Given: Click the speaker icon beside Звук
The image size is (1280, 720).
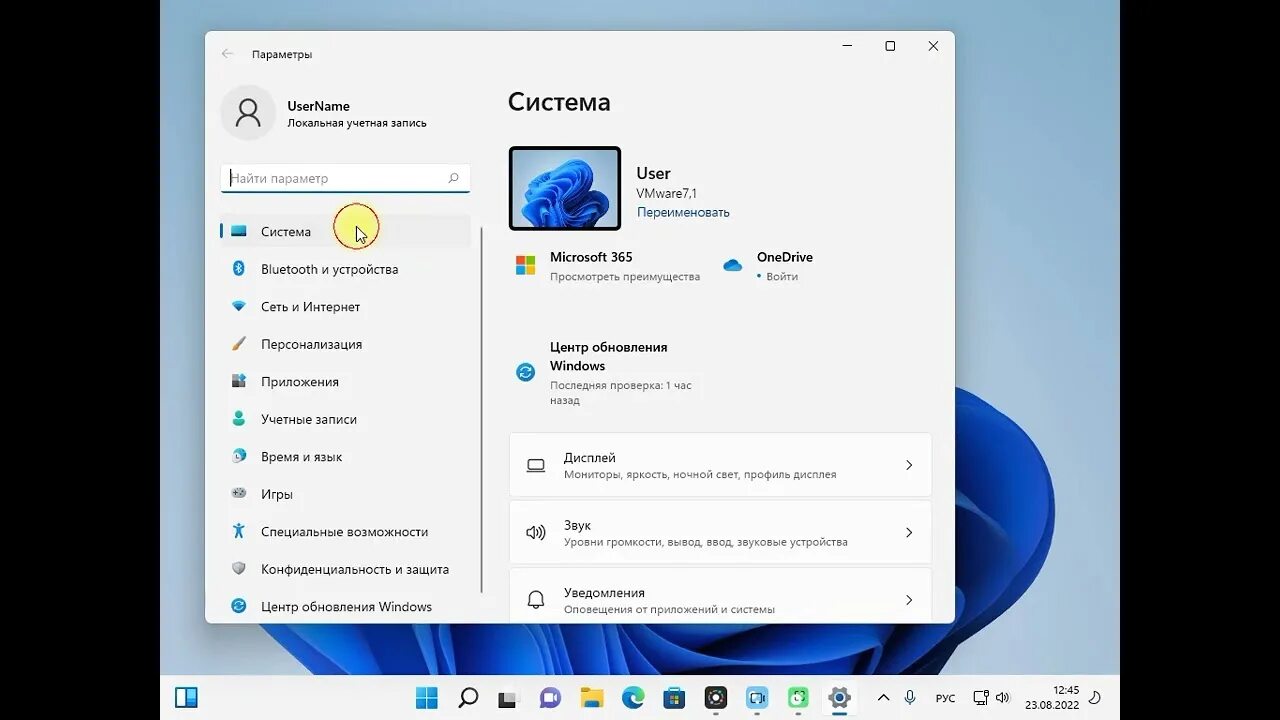Looking at the screenshot, I should [x=536, y=532].
